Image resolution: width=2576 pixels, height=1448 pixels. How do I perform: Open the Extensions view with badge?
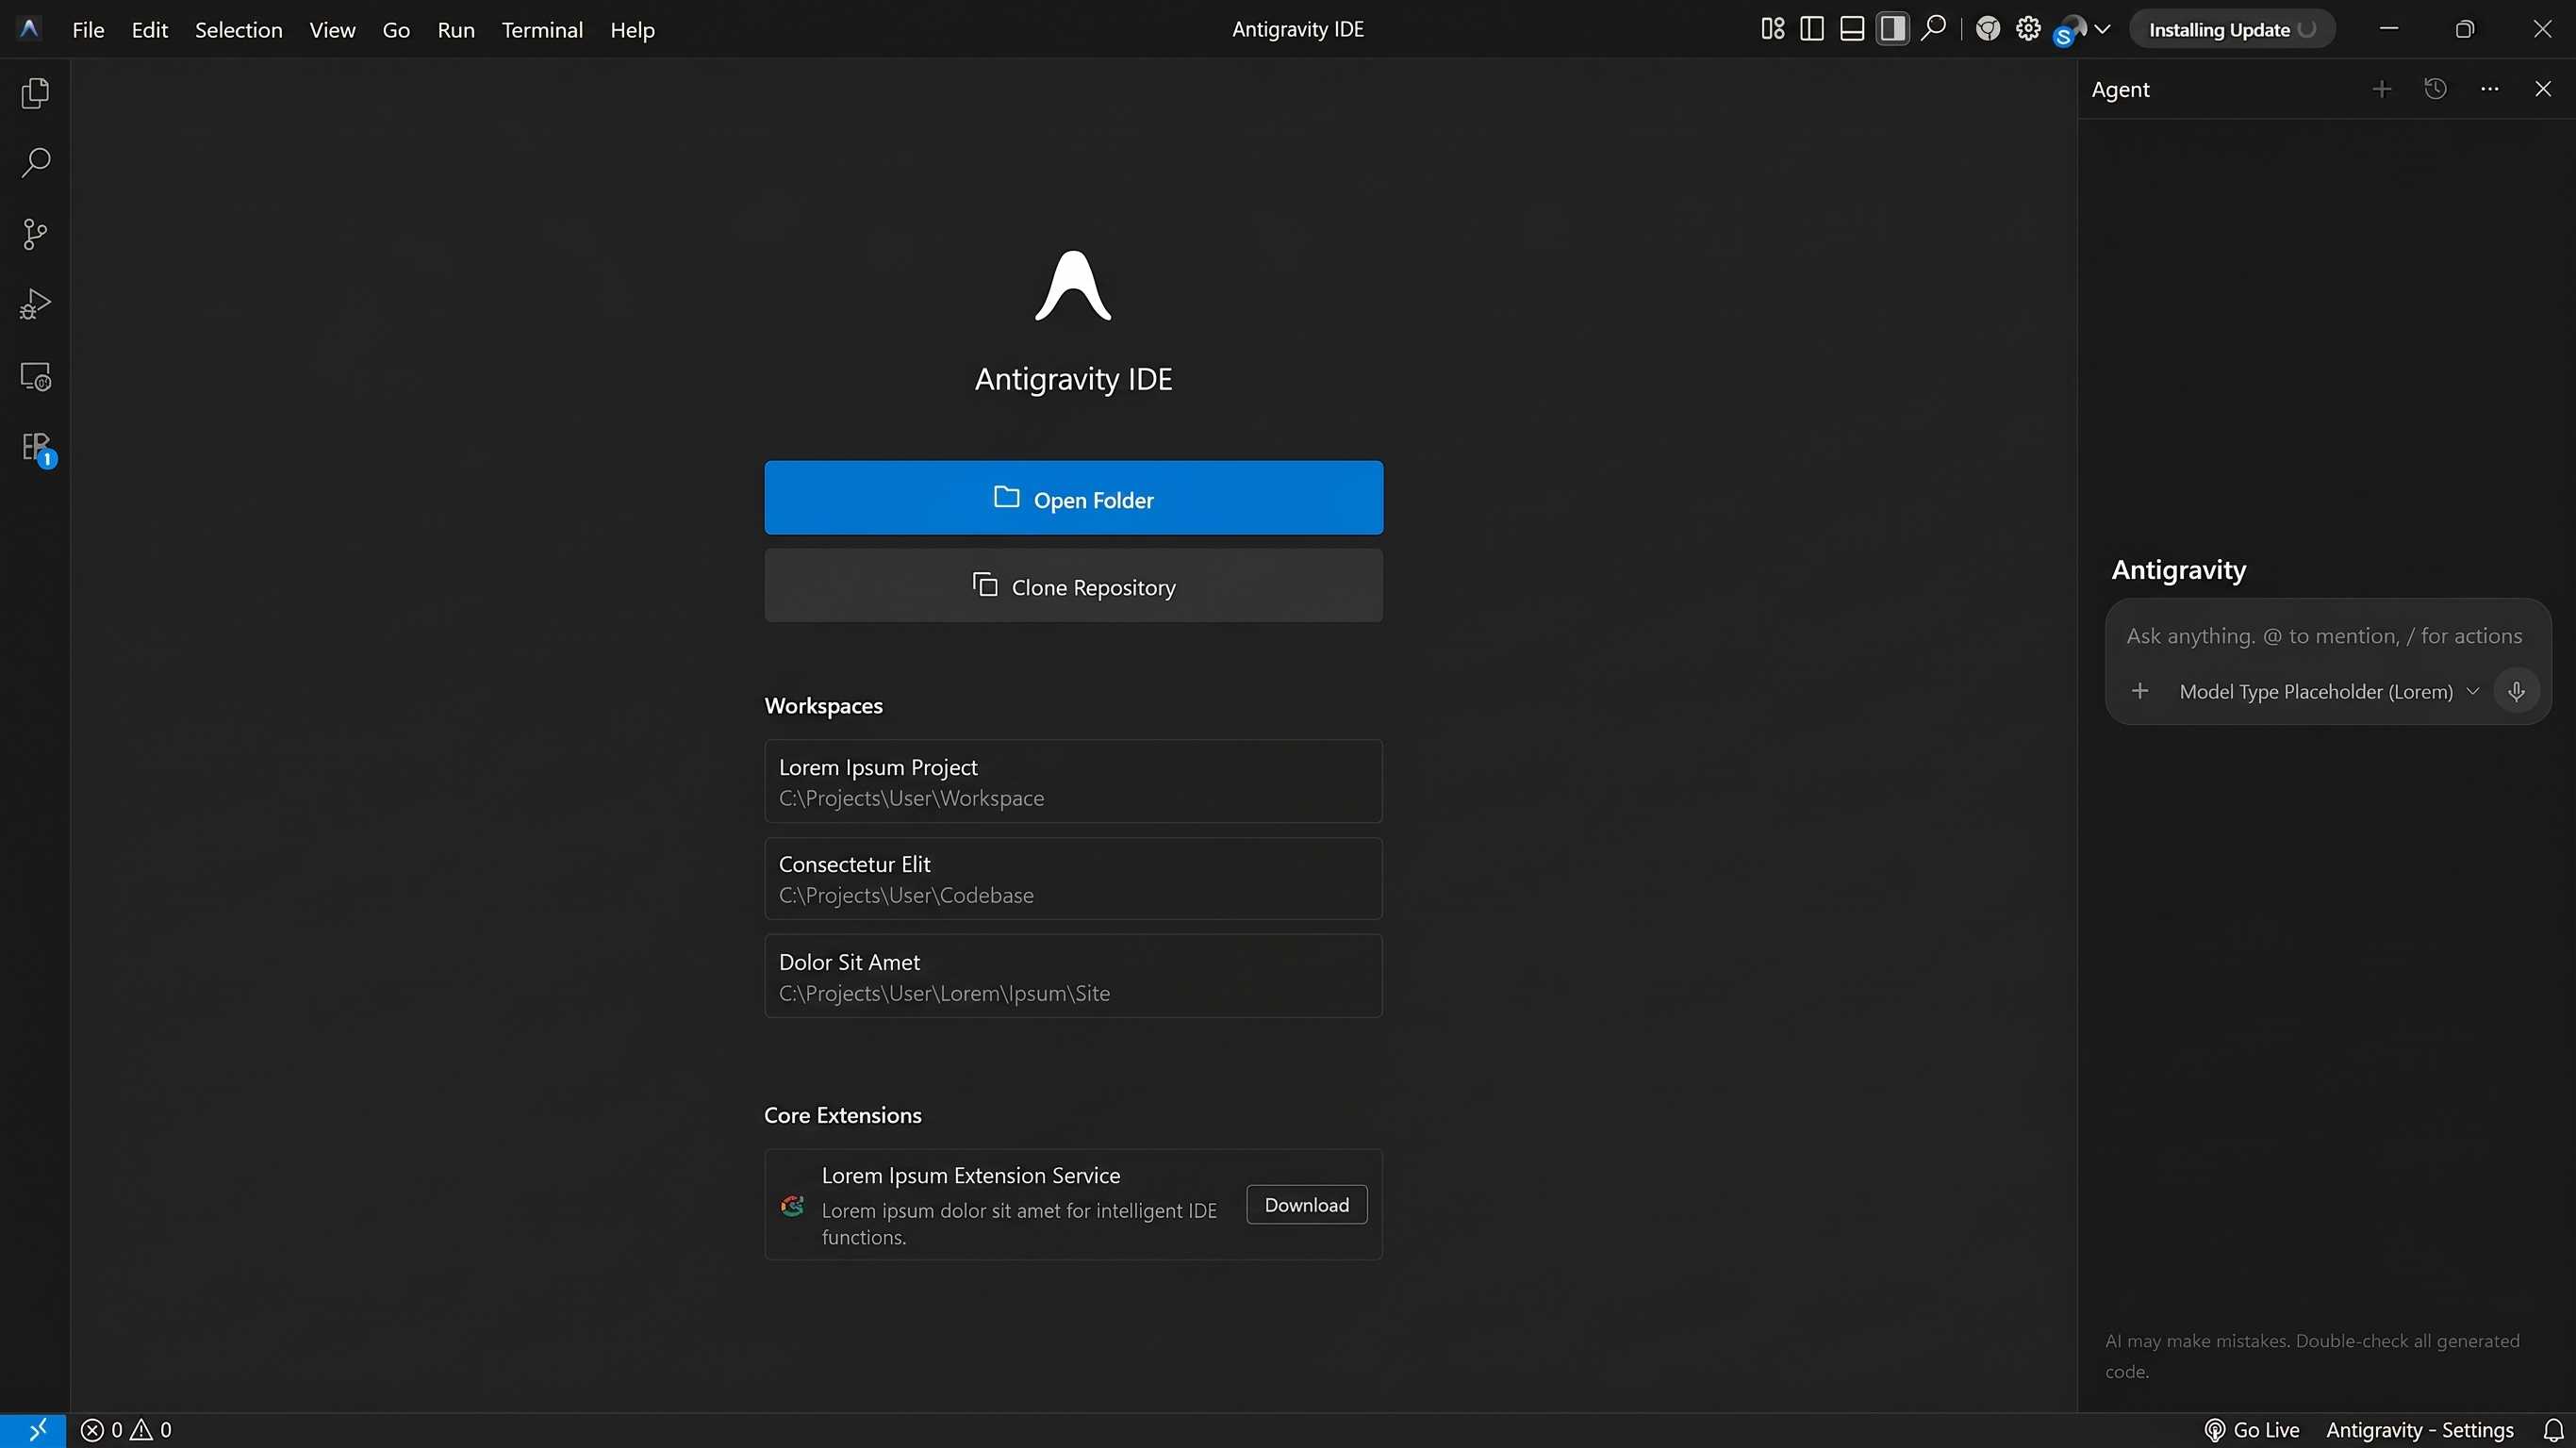(37, 448)
